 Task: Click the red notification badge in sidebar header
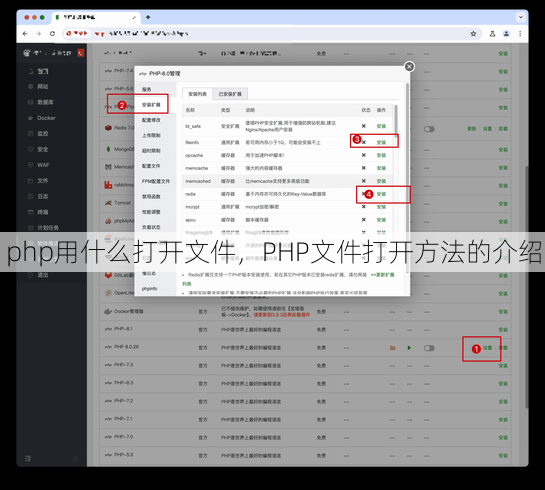81,53
